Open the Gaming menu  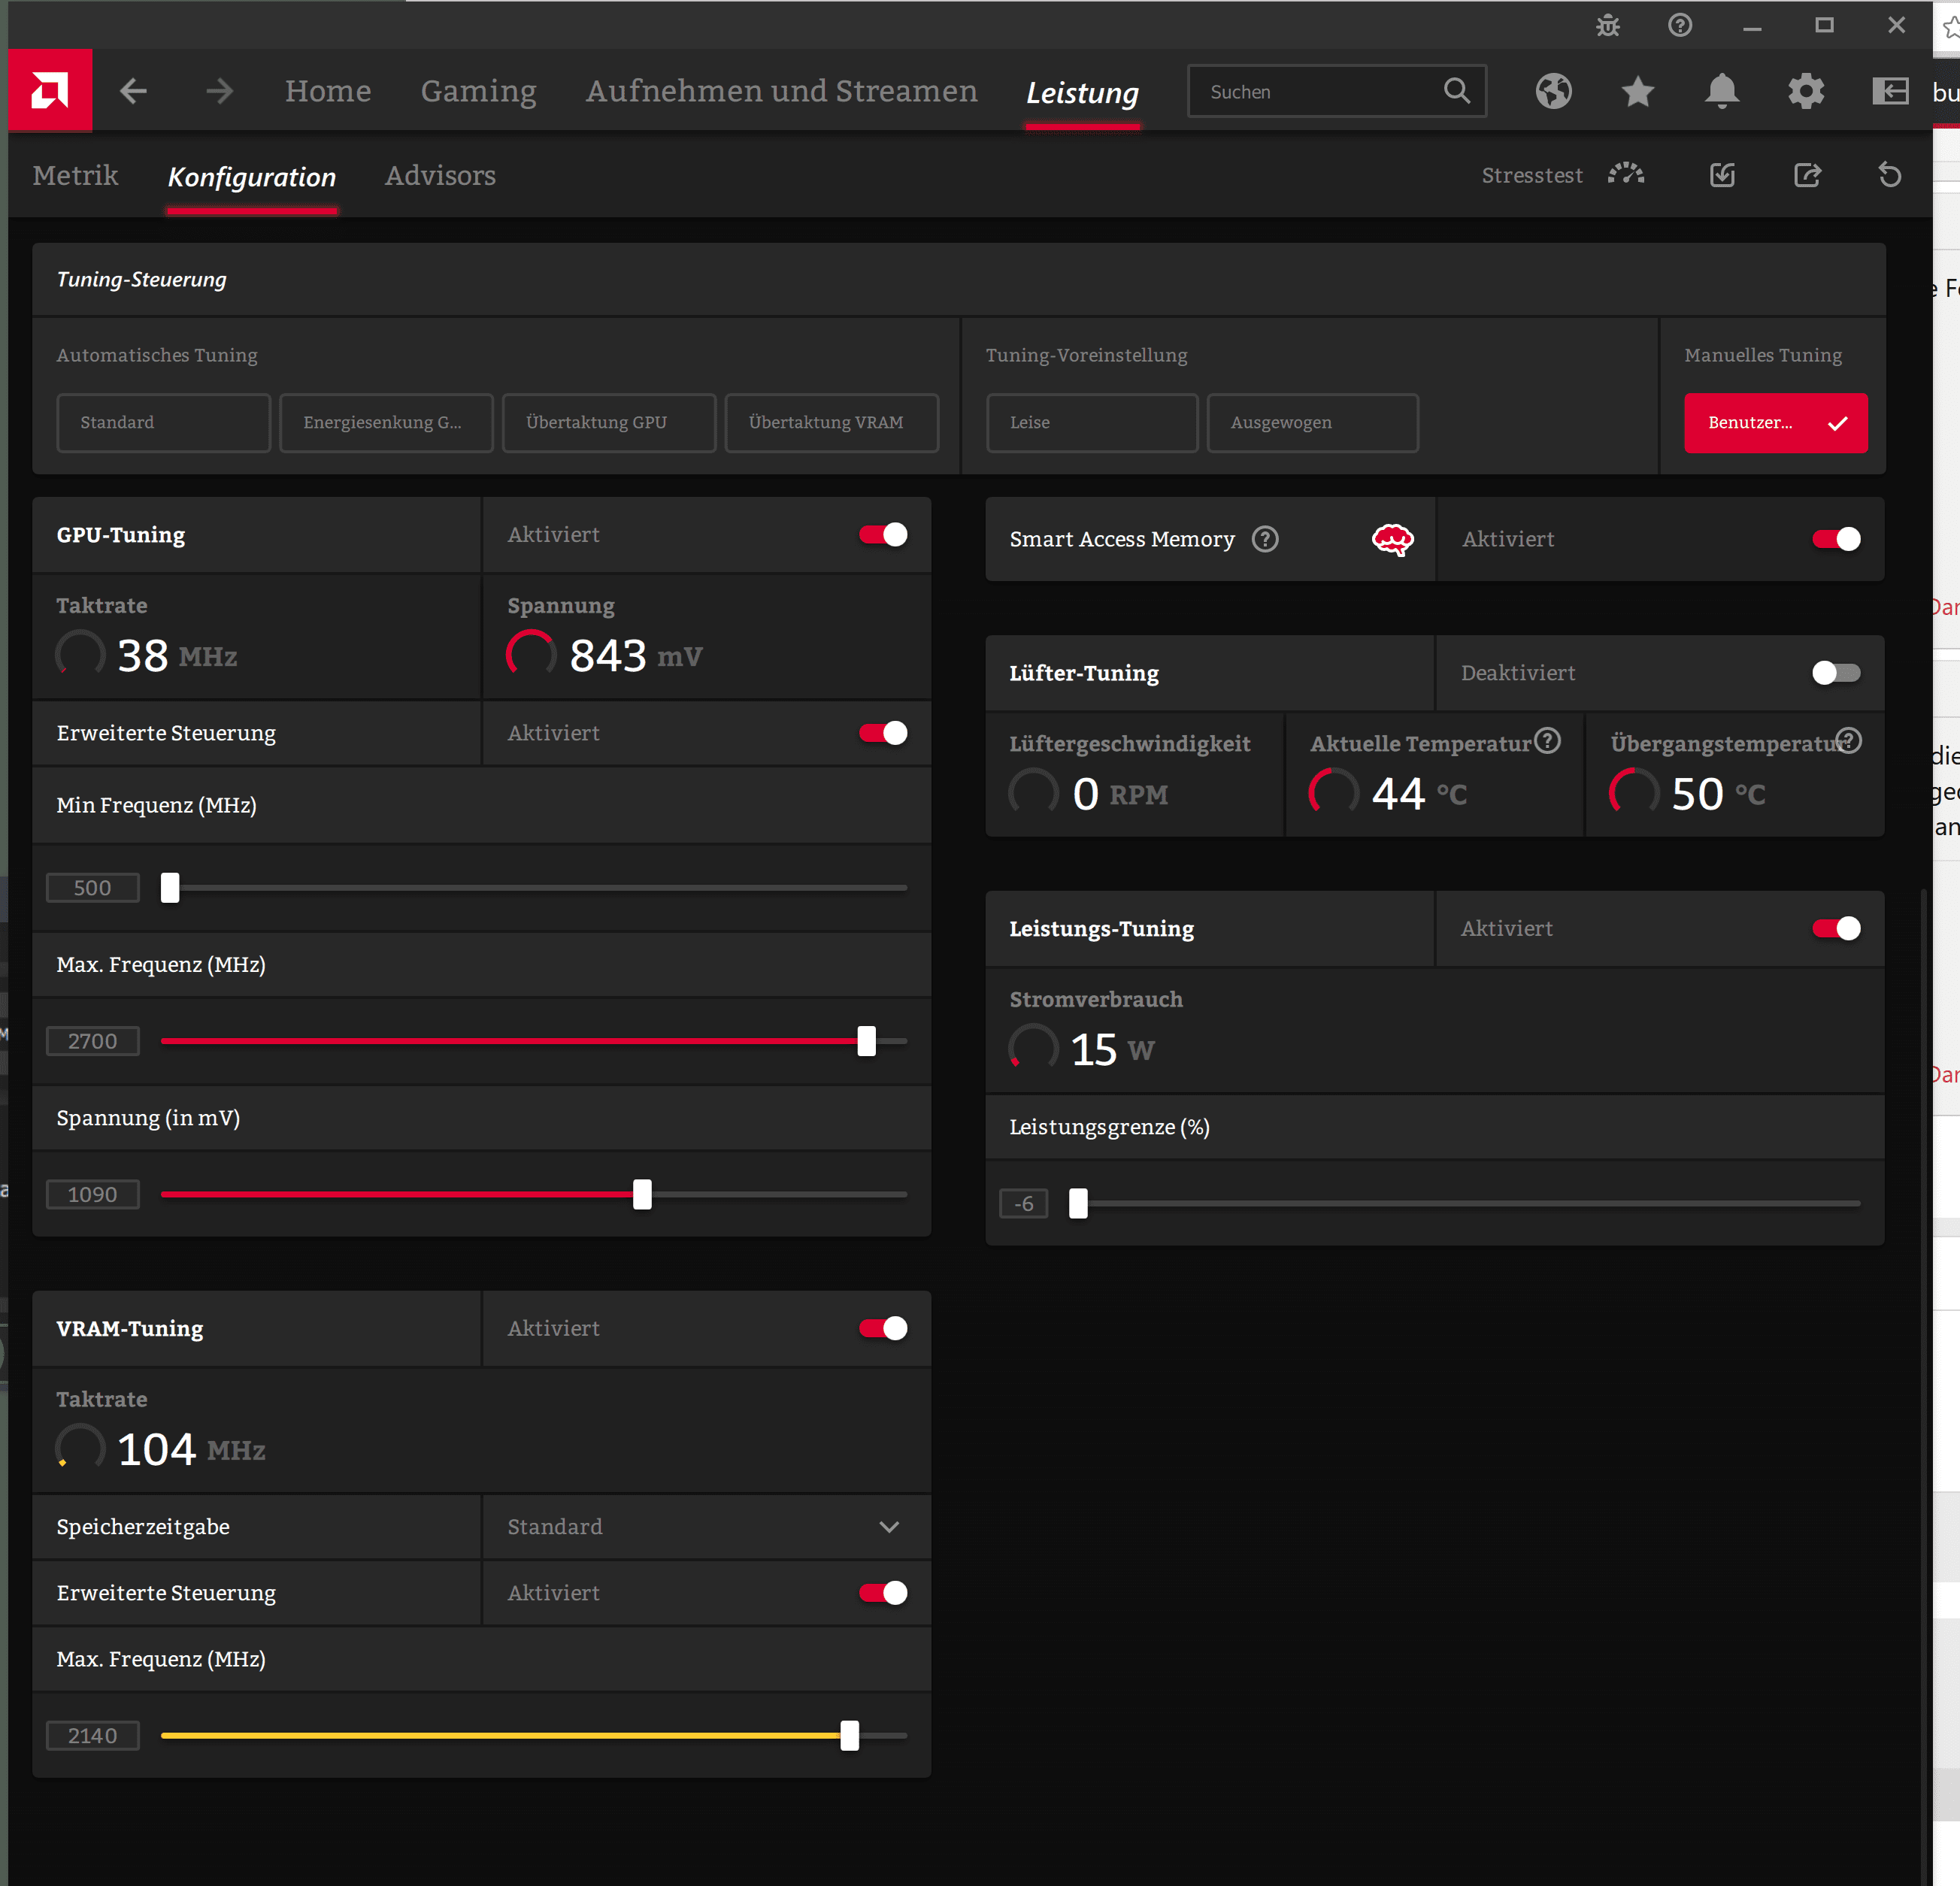click(478, 91)
